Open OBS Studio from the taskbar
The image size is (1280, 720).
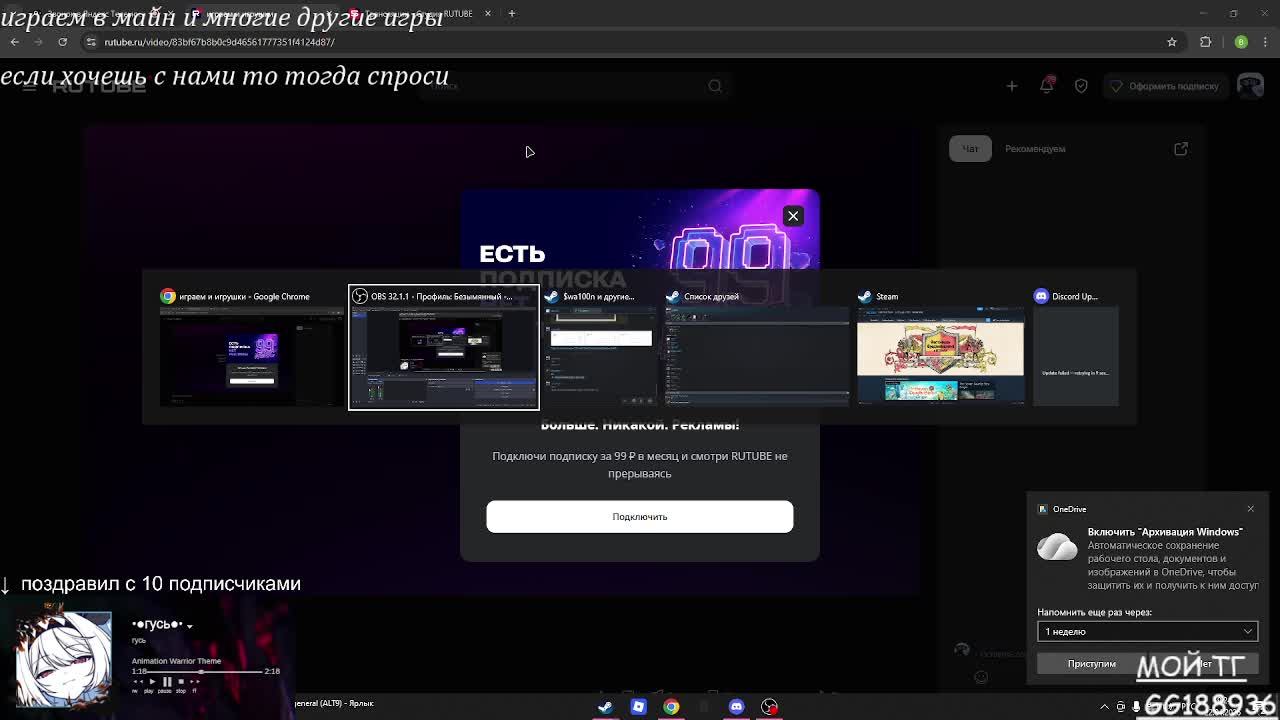(x=769, y=707)
